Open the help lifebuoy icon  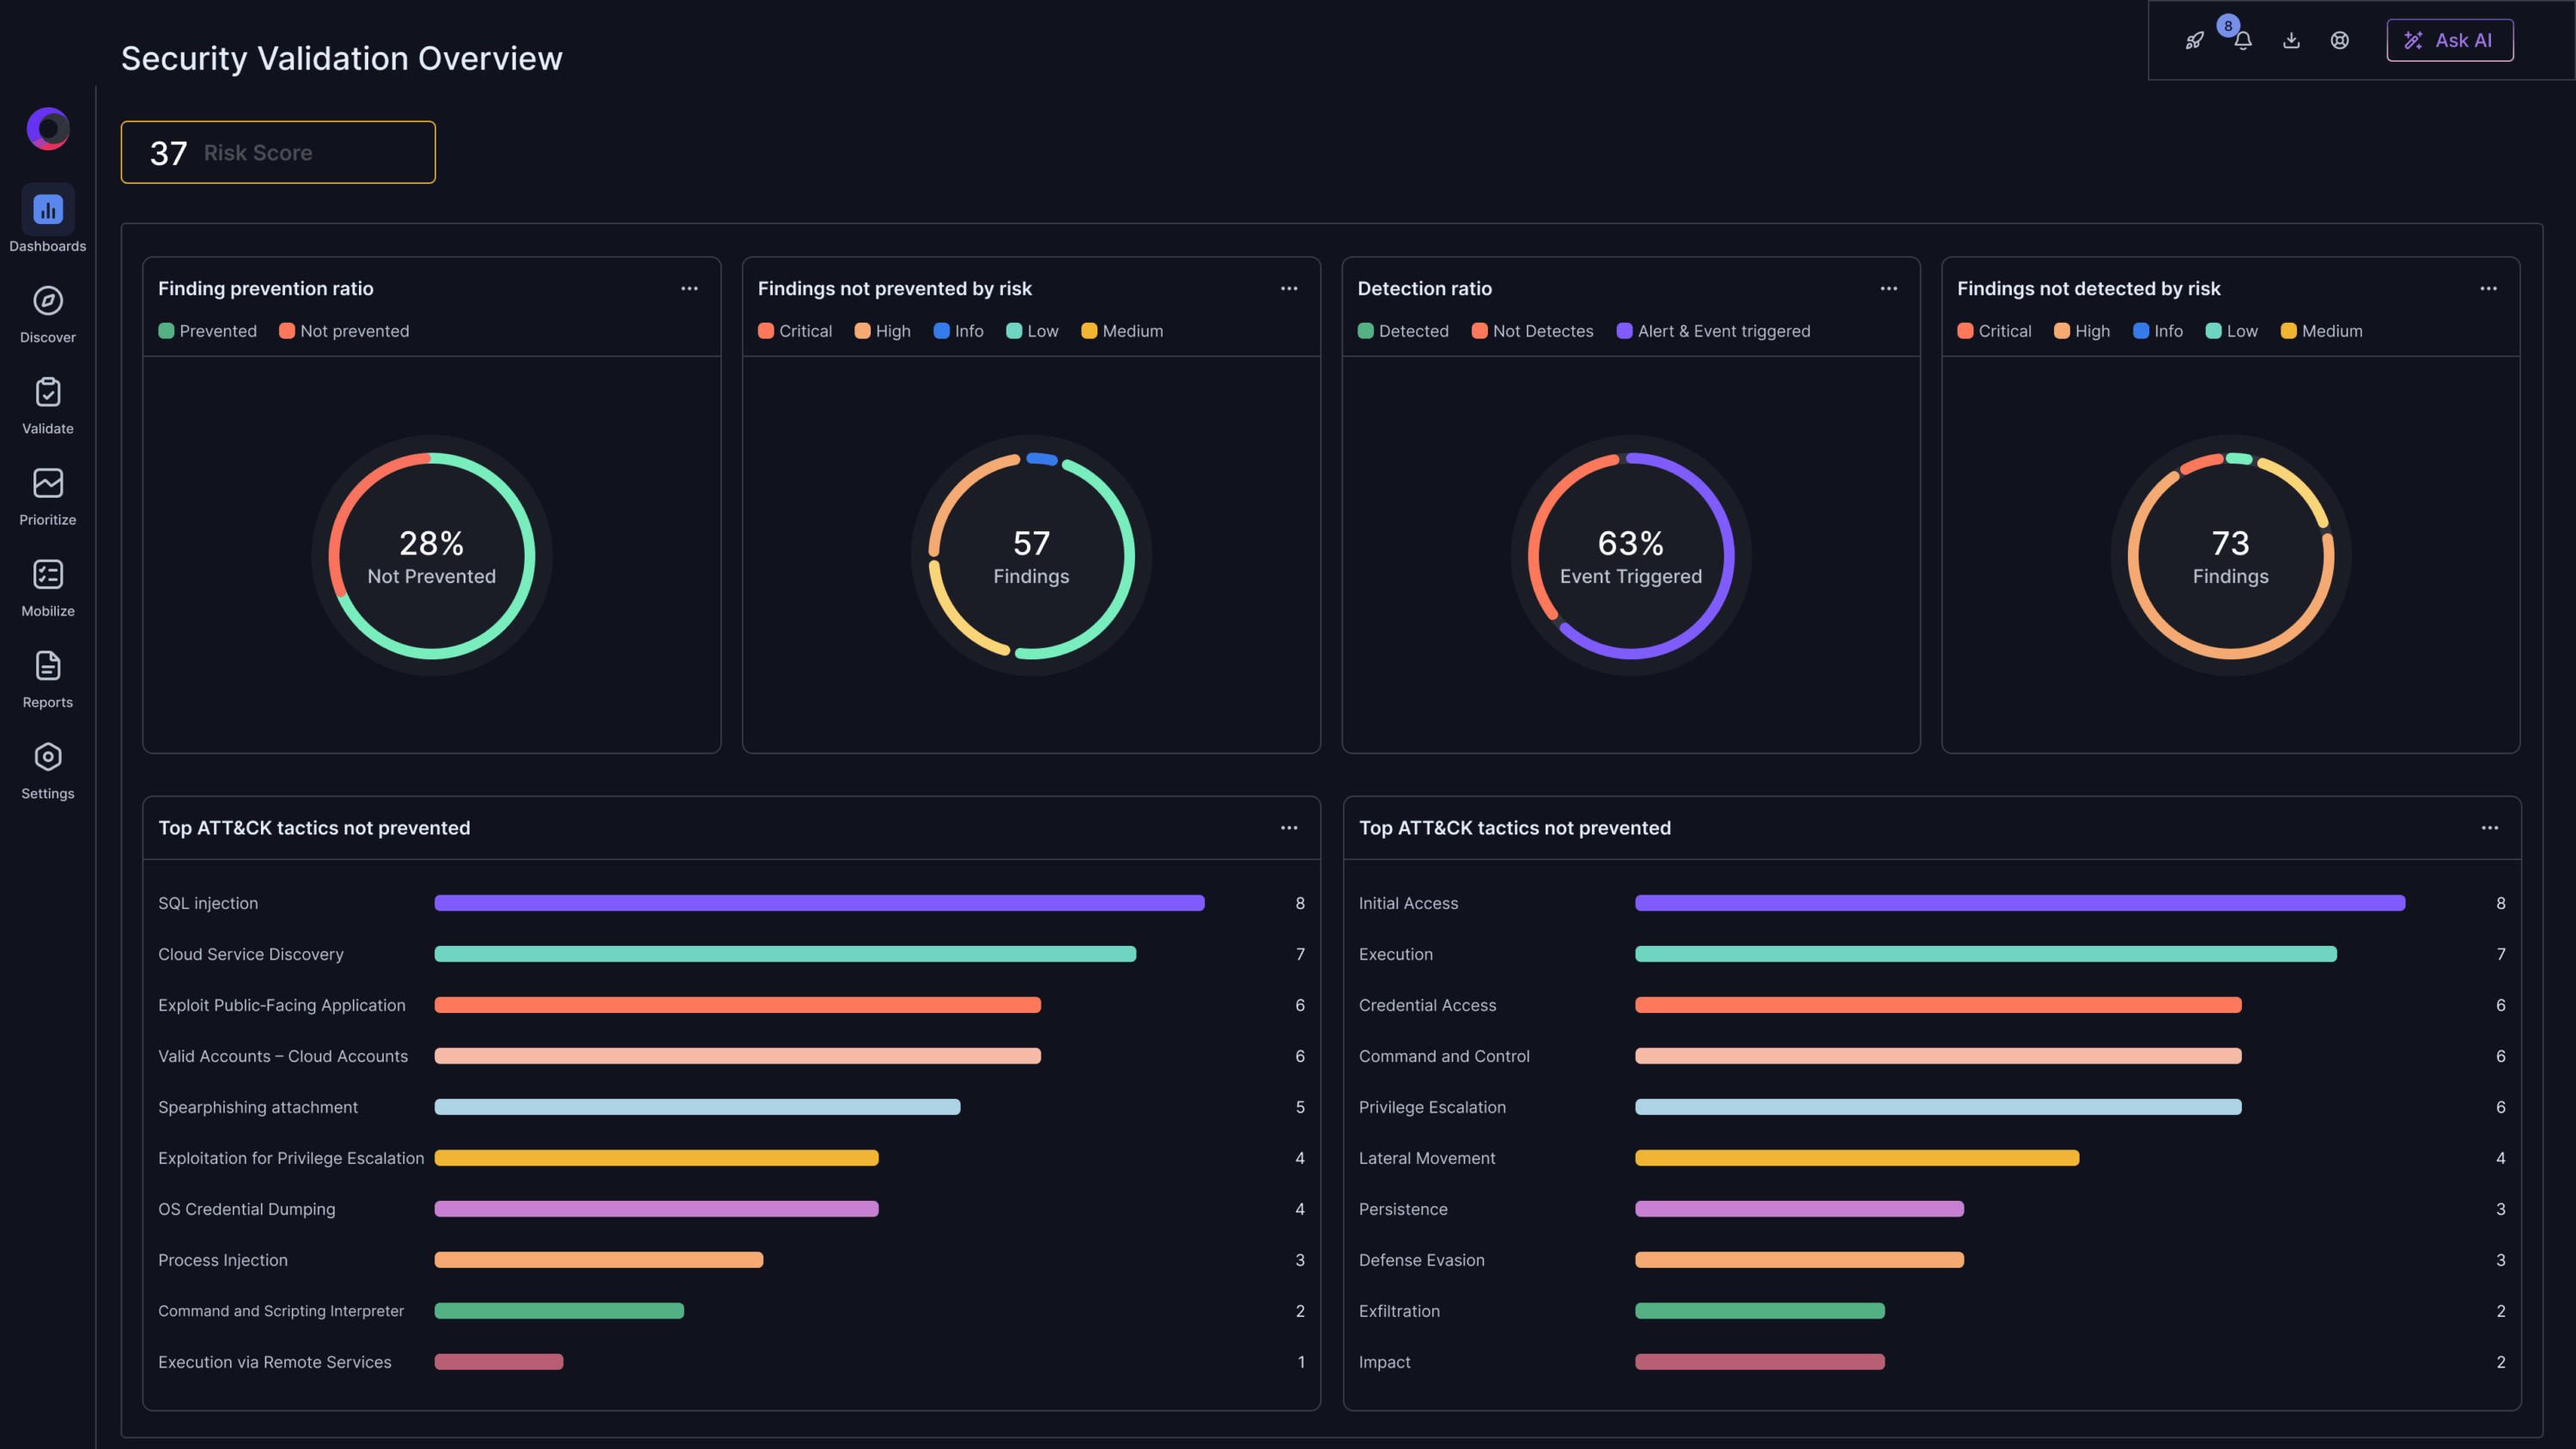click(x=2340, y=41)
